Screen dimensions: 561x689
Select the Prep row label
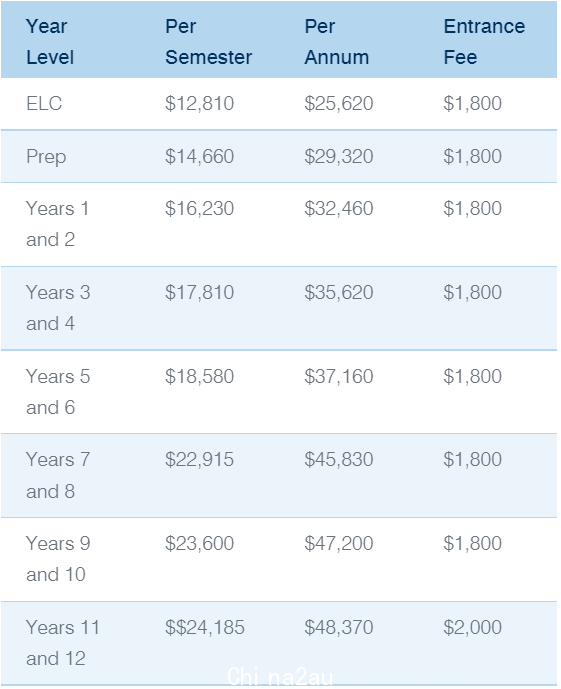tap(46, 157)
